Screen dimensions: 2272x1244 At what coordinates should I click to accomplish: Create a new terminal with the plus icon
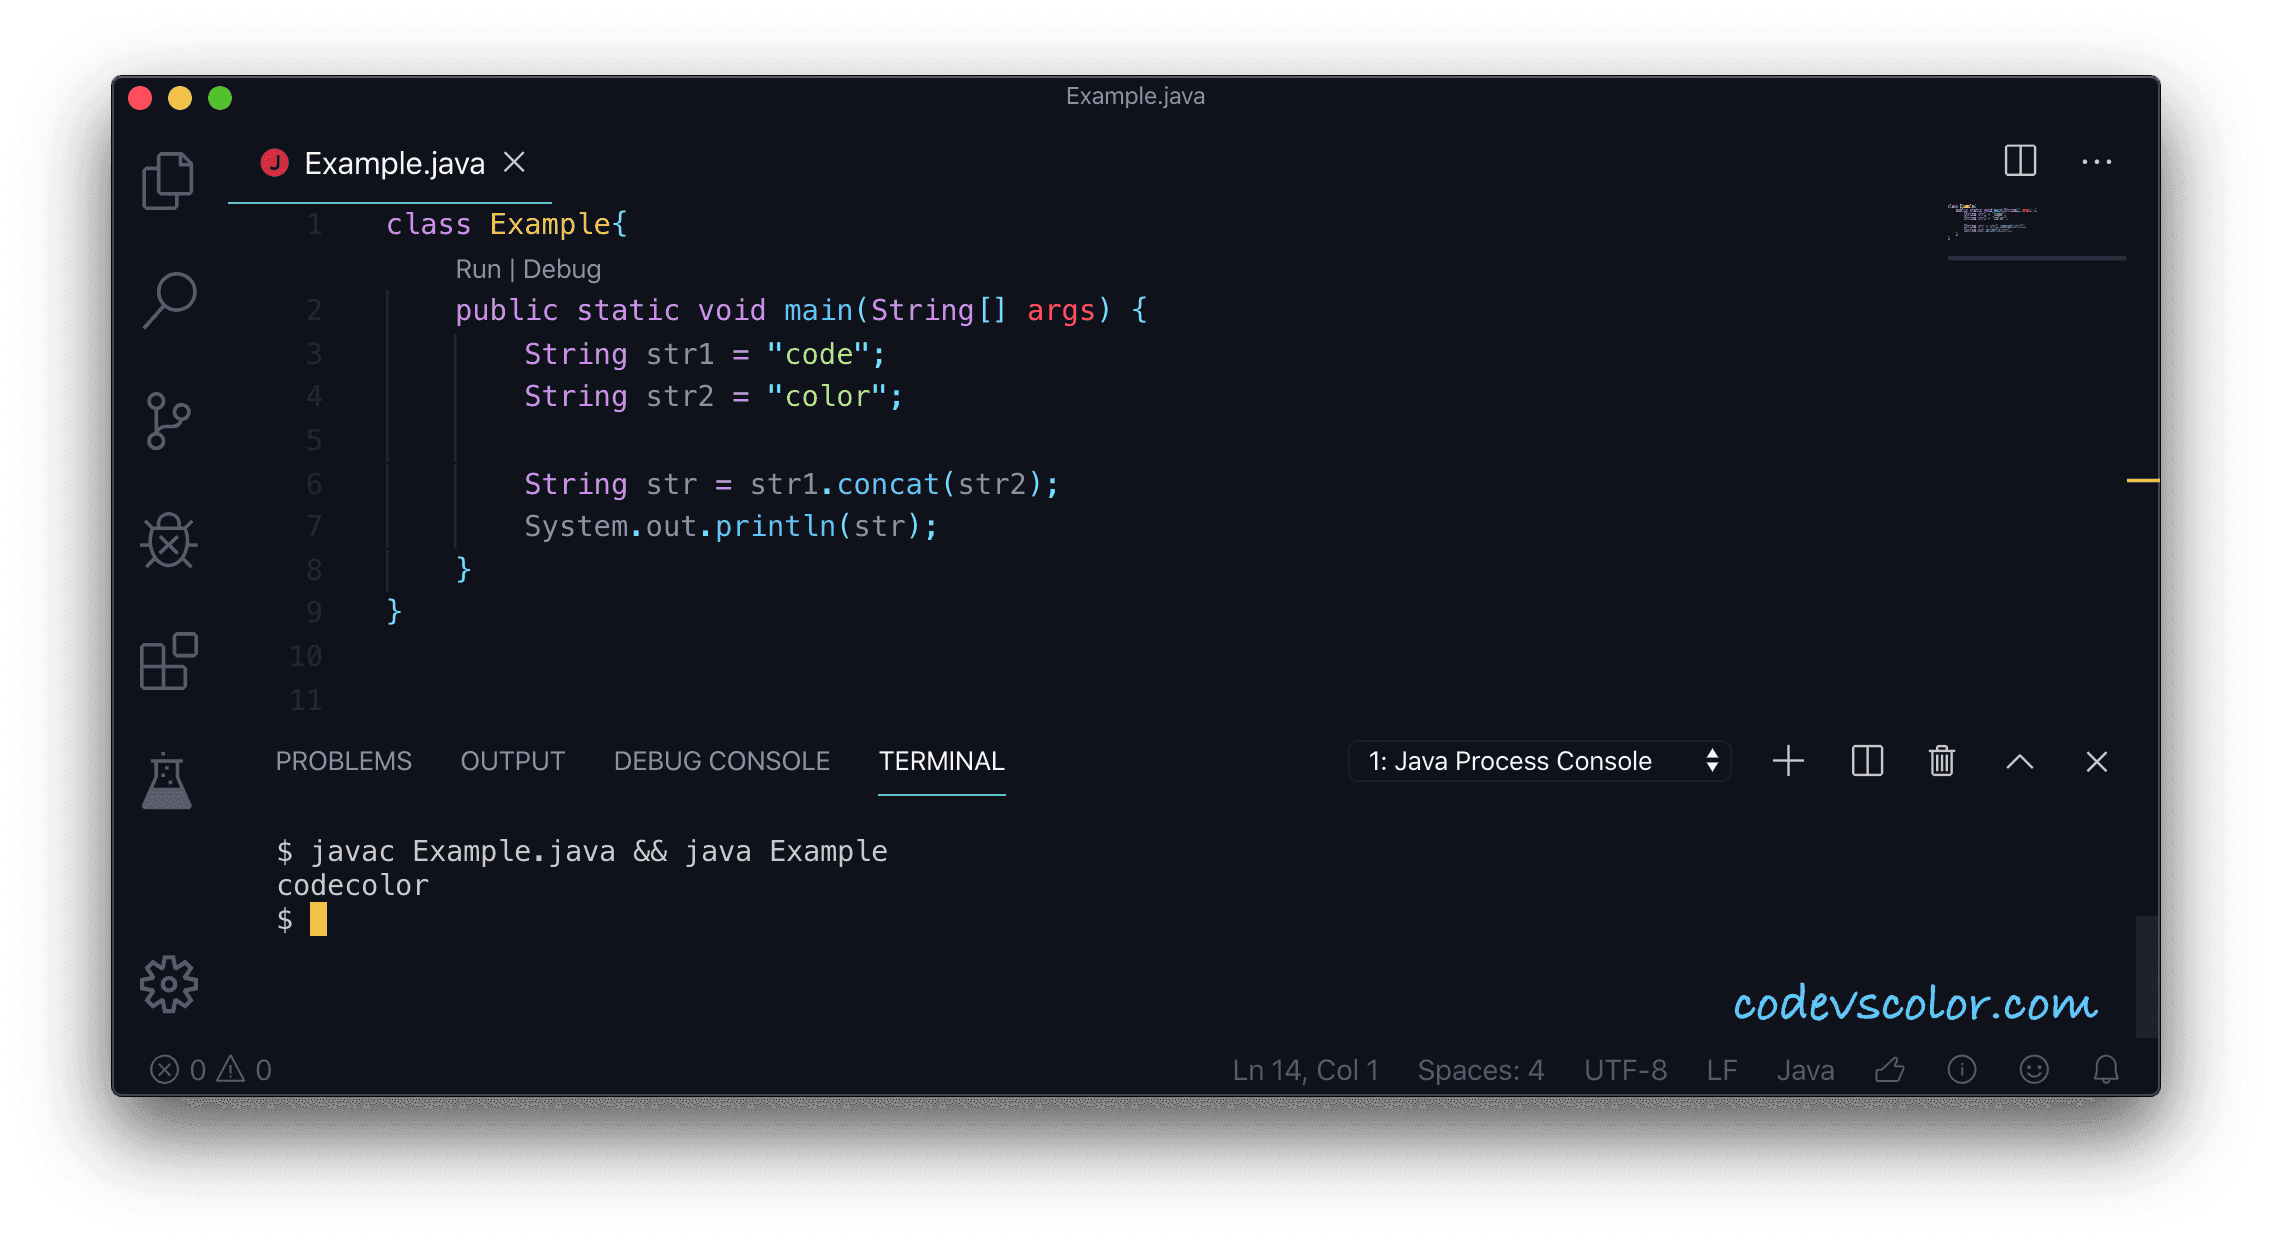(x=1788, y=761)
